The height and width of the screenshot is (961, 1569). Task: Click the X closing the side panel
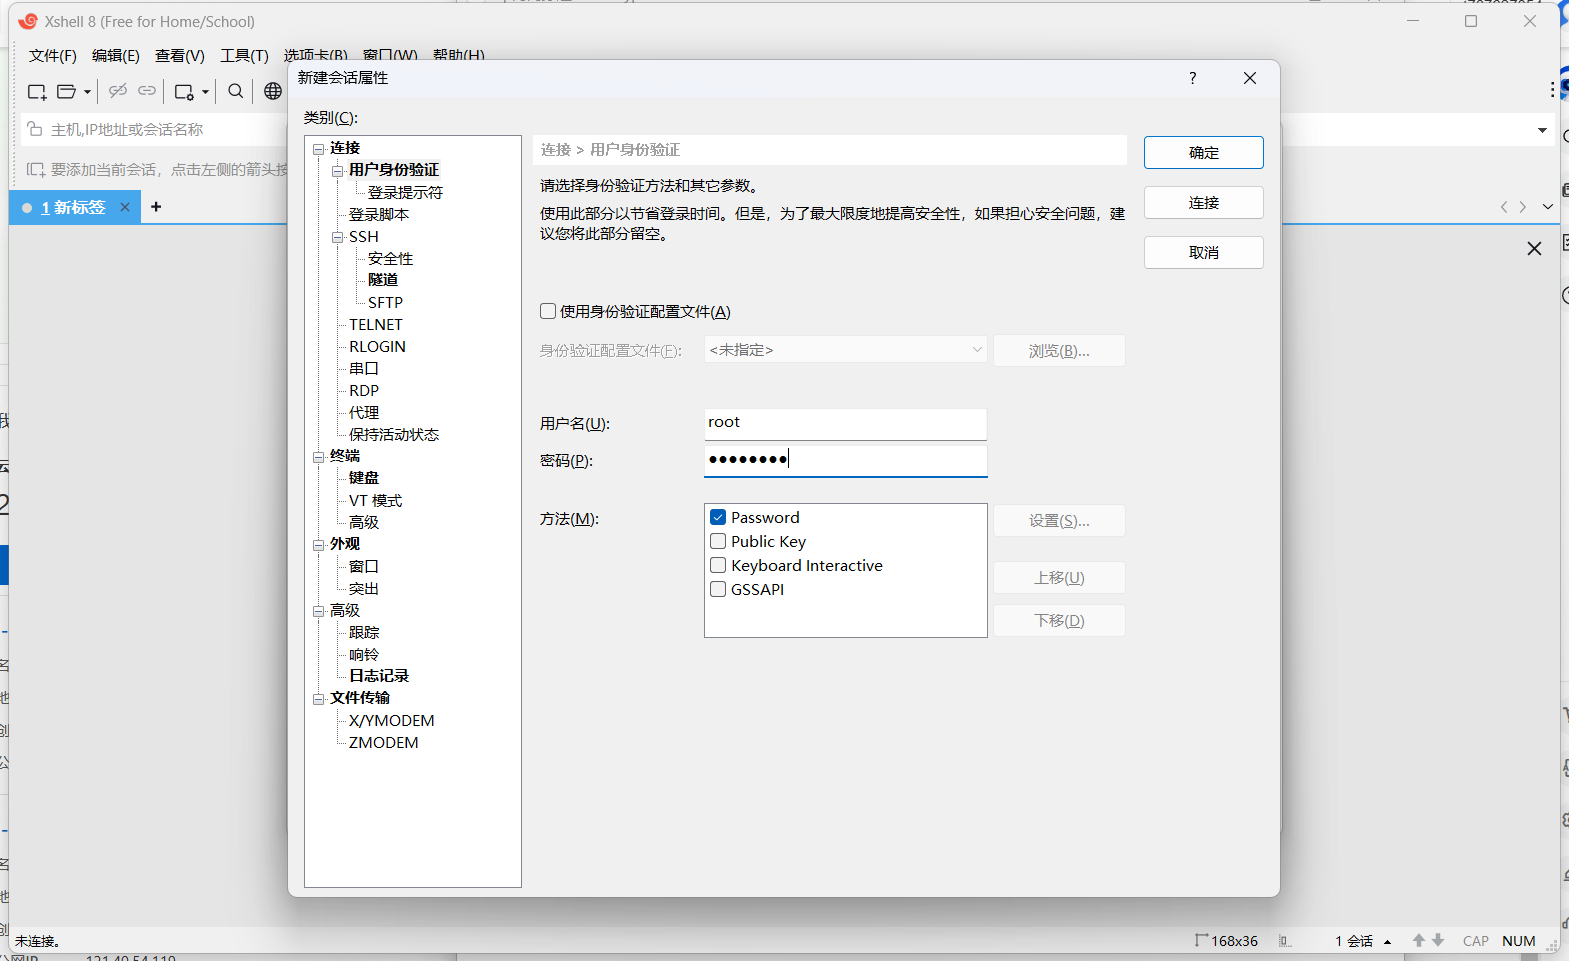coord(1534,248)
